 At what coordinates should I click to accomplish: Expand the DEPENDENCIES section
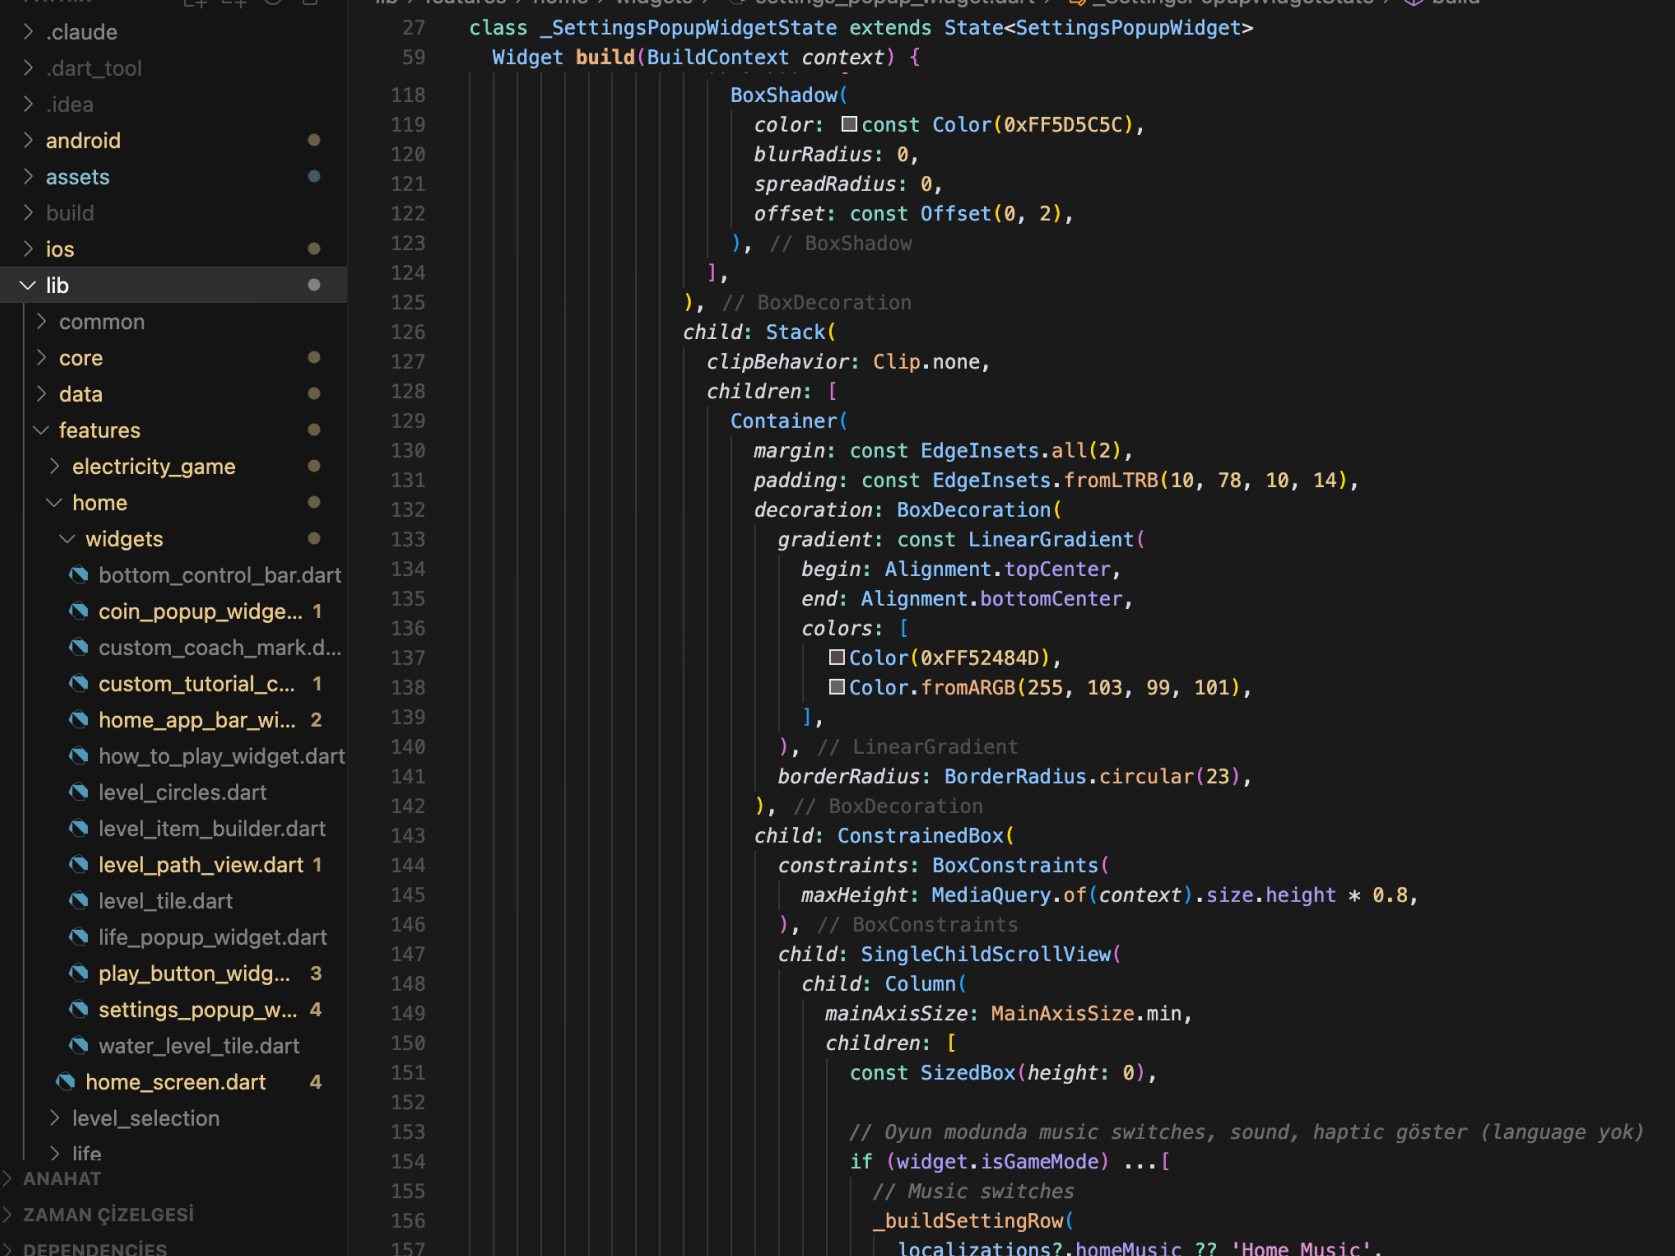click(x=90, y=1248)
